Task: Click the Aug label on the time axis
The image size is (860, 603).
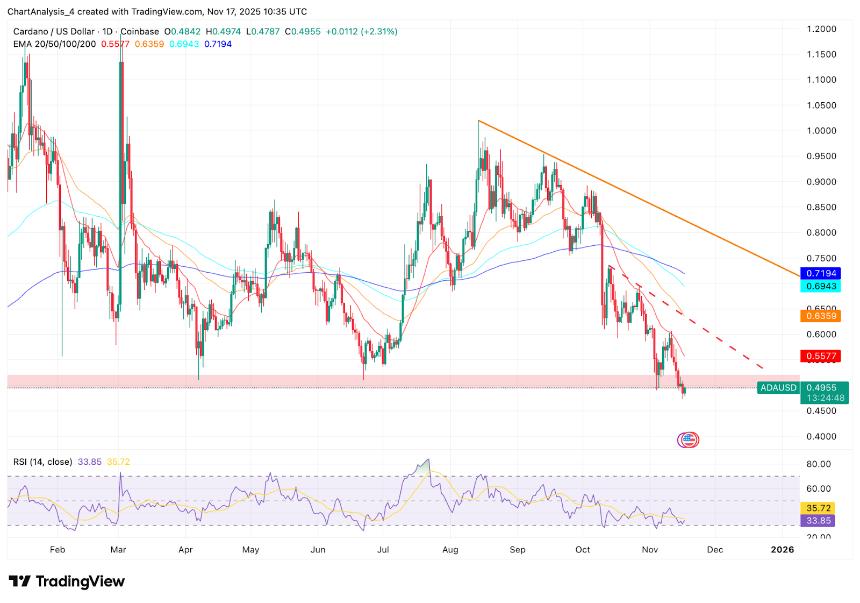Action: [x=449, y=549]
